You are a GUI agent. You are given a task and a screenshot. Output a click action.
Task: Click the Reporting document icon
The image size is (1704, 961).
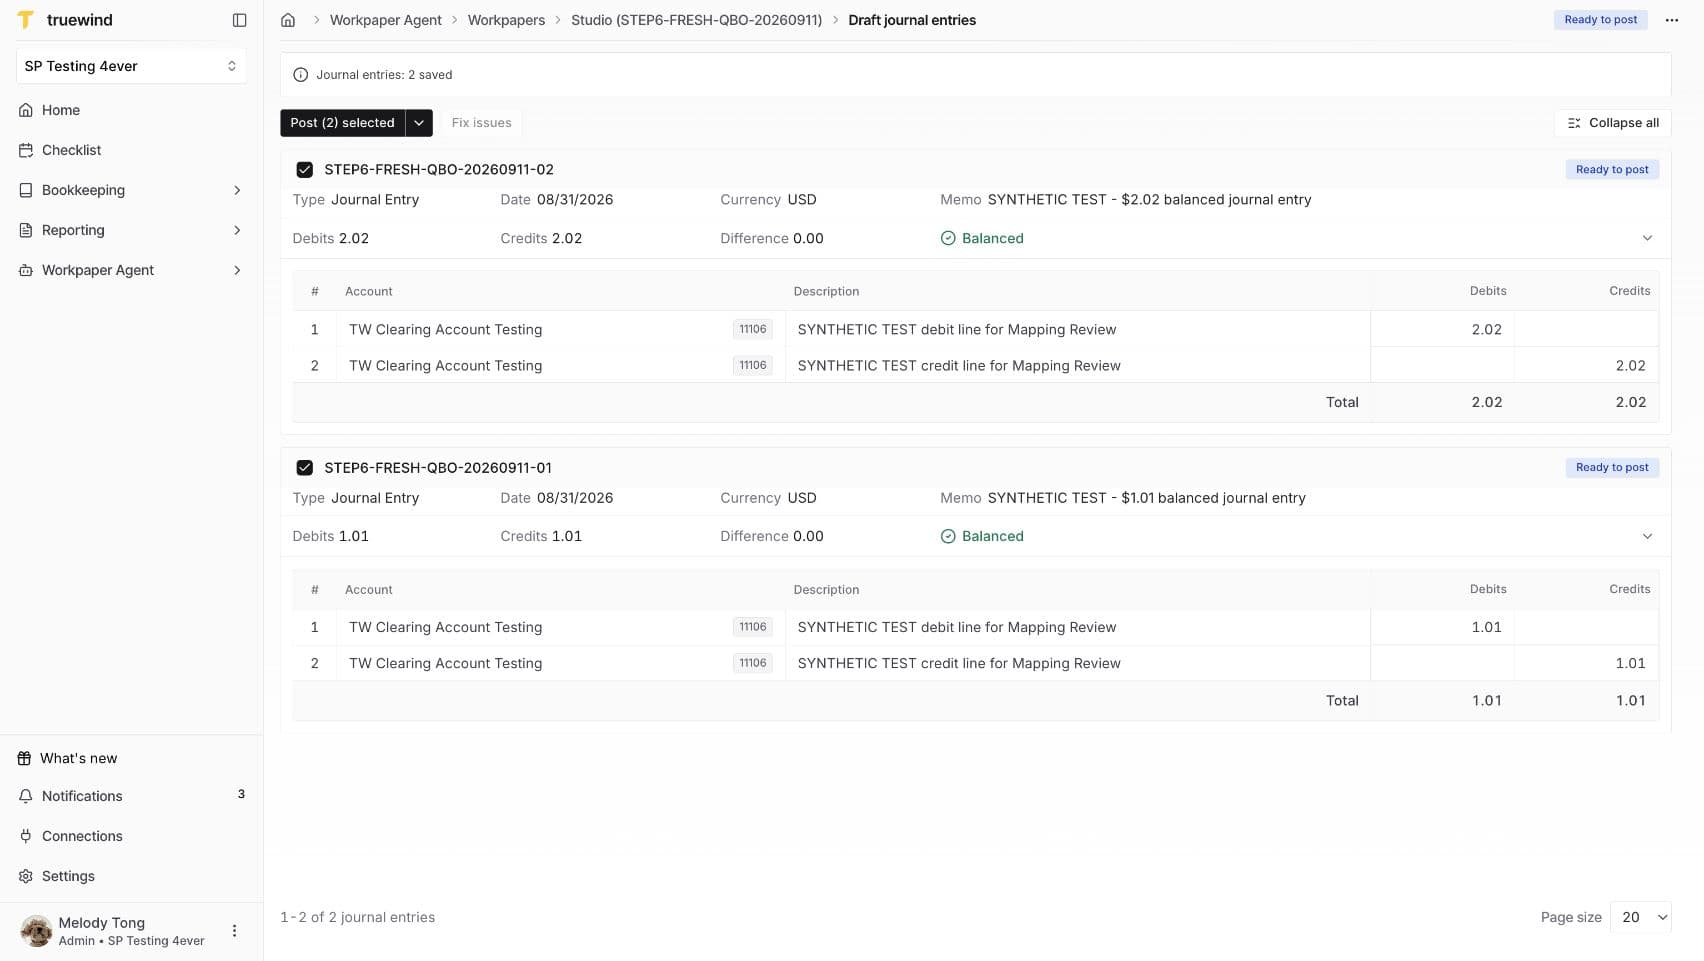click(x=26, y=230)
